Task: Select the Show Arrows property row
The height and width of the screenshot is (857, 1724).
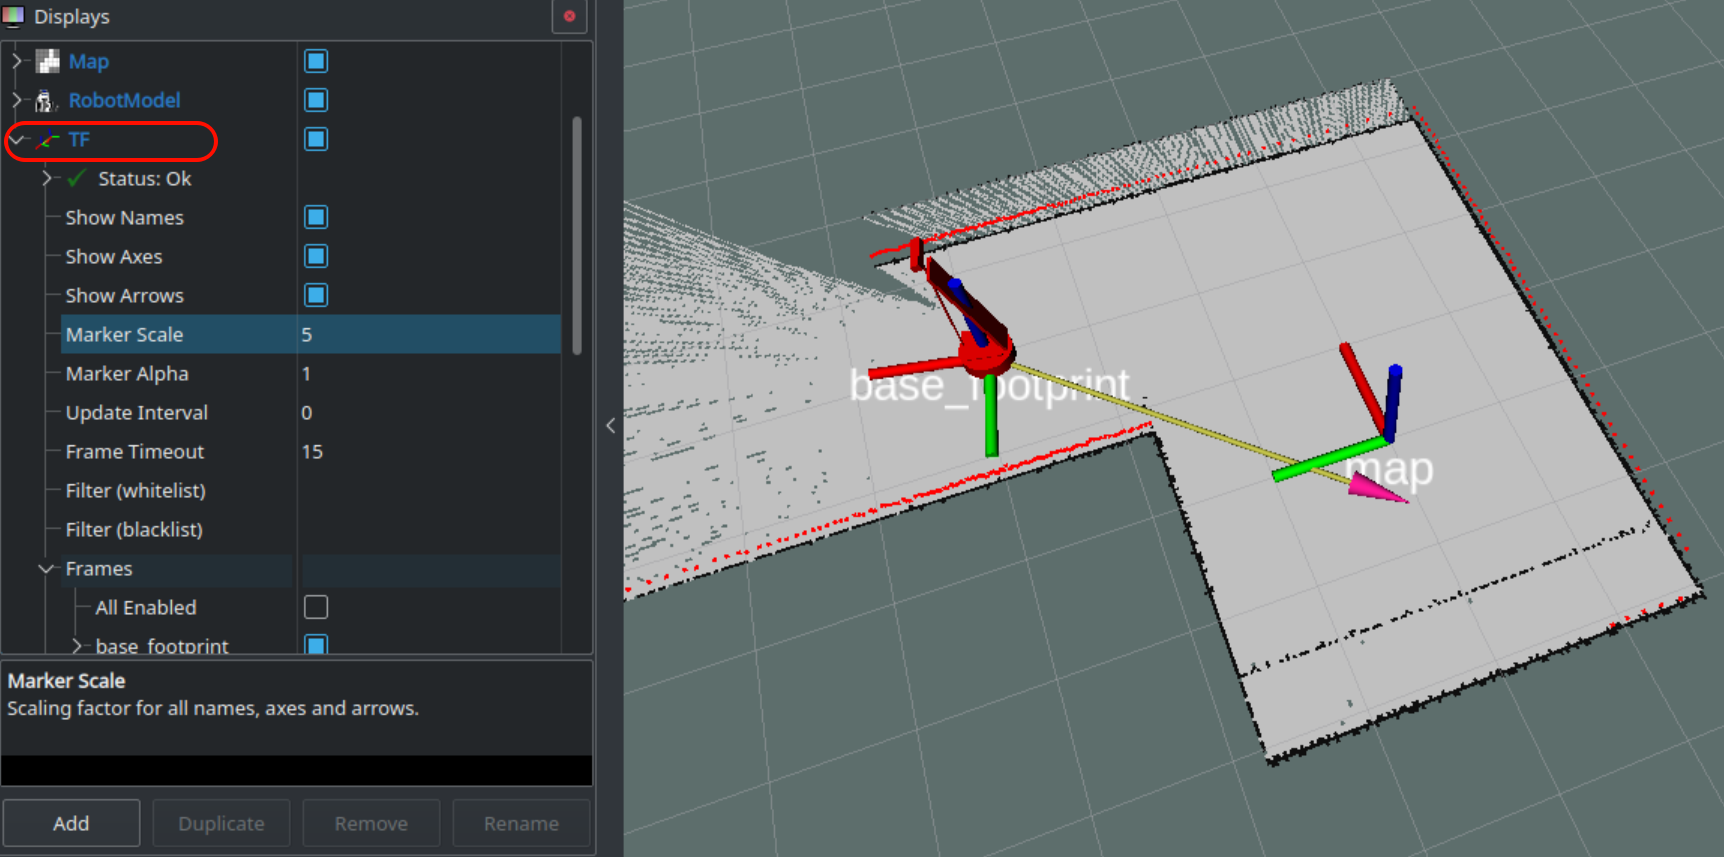Action: coord(124,296)
